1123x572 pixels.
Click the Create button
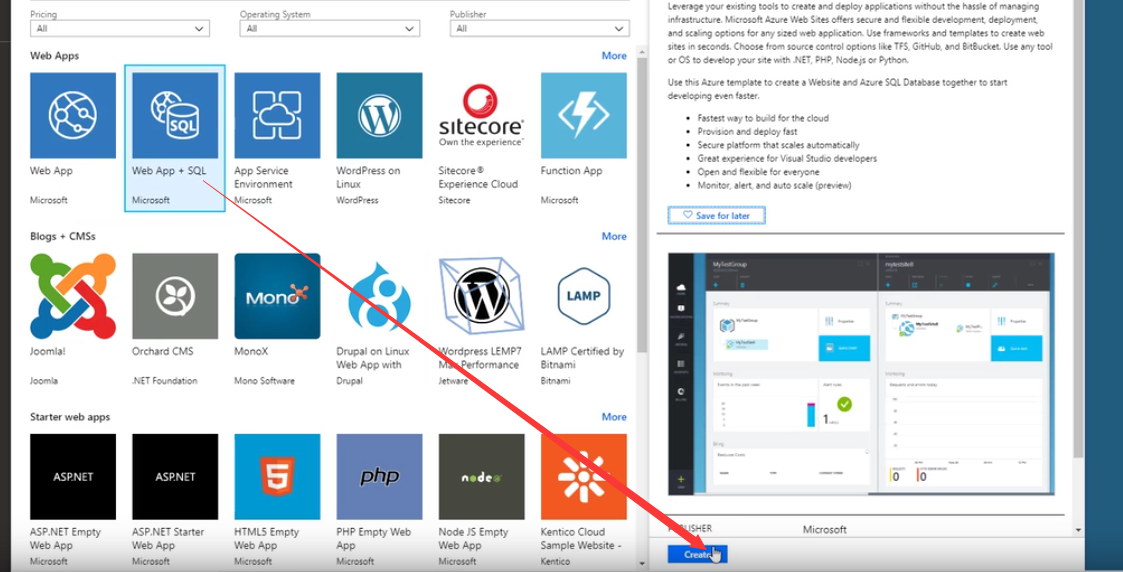[697, 554]
